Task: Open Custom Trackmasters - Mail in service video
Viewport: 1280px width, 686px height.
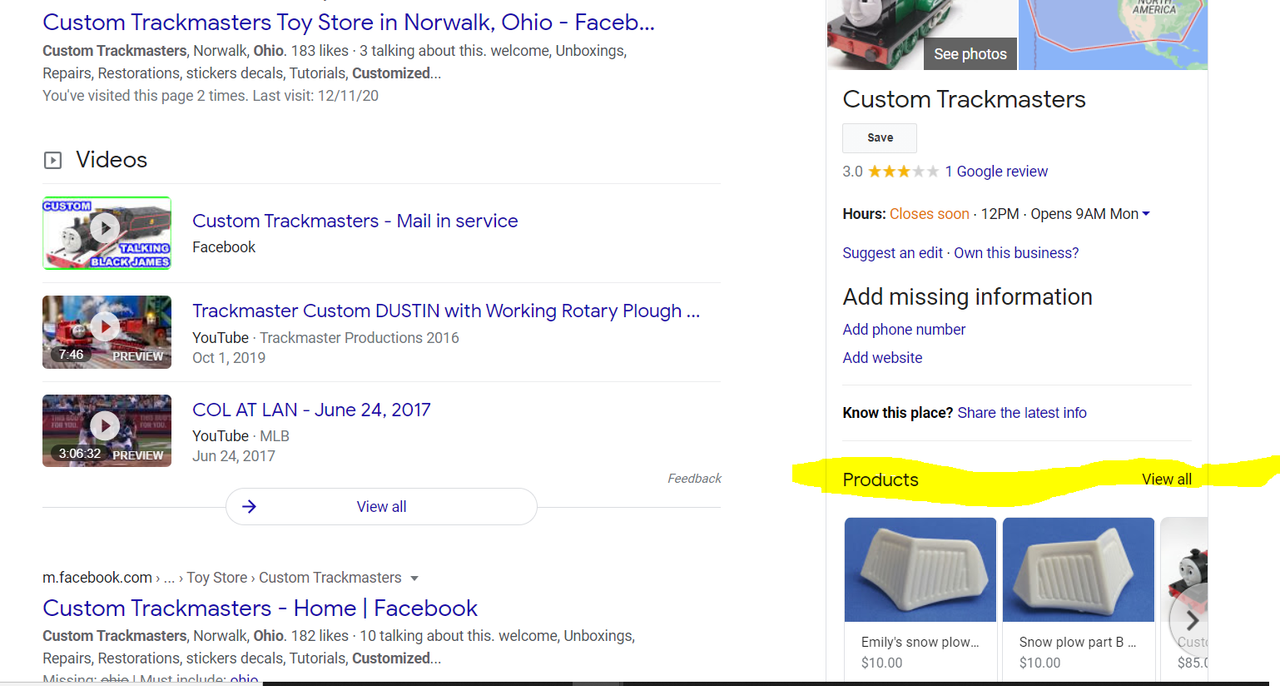Action: 355,221
